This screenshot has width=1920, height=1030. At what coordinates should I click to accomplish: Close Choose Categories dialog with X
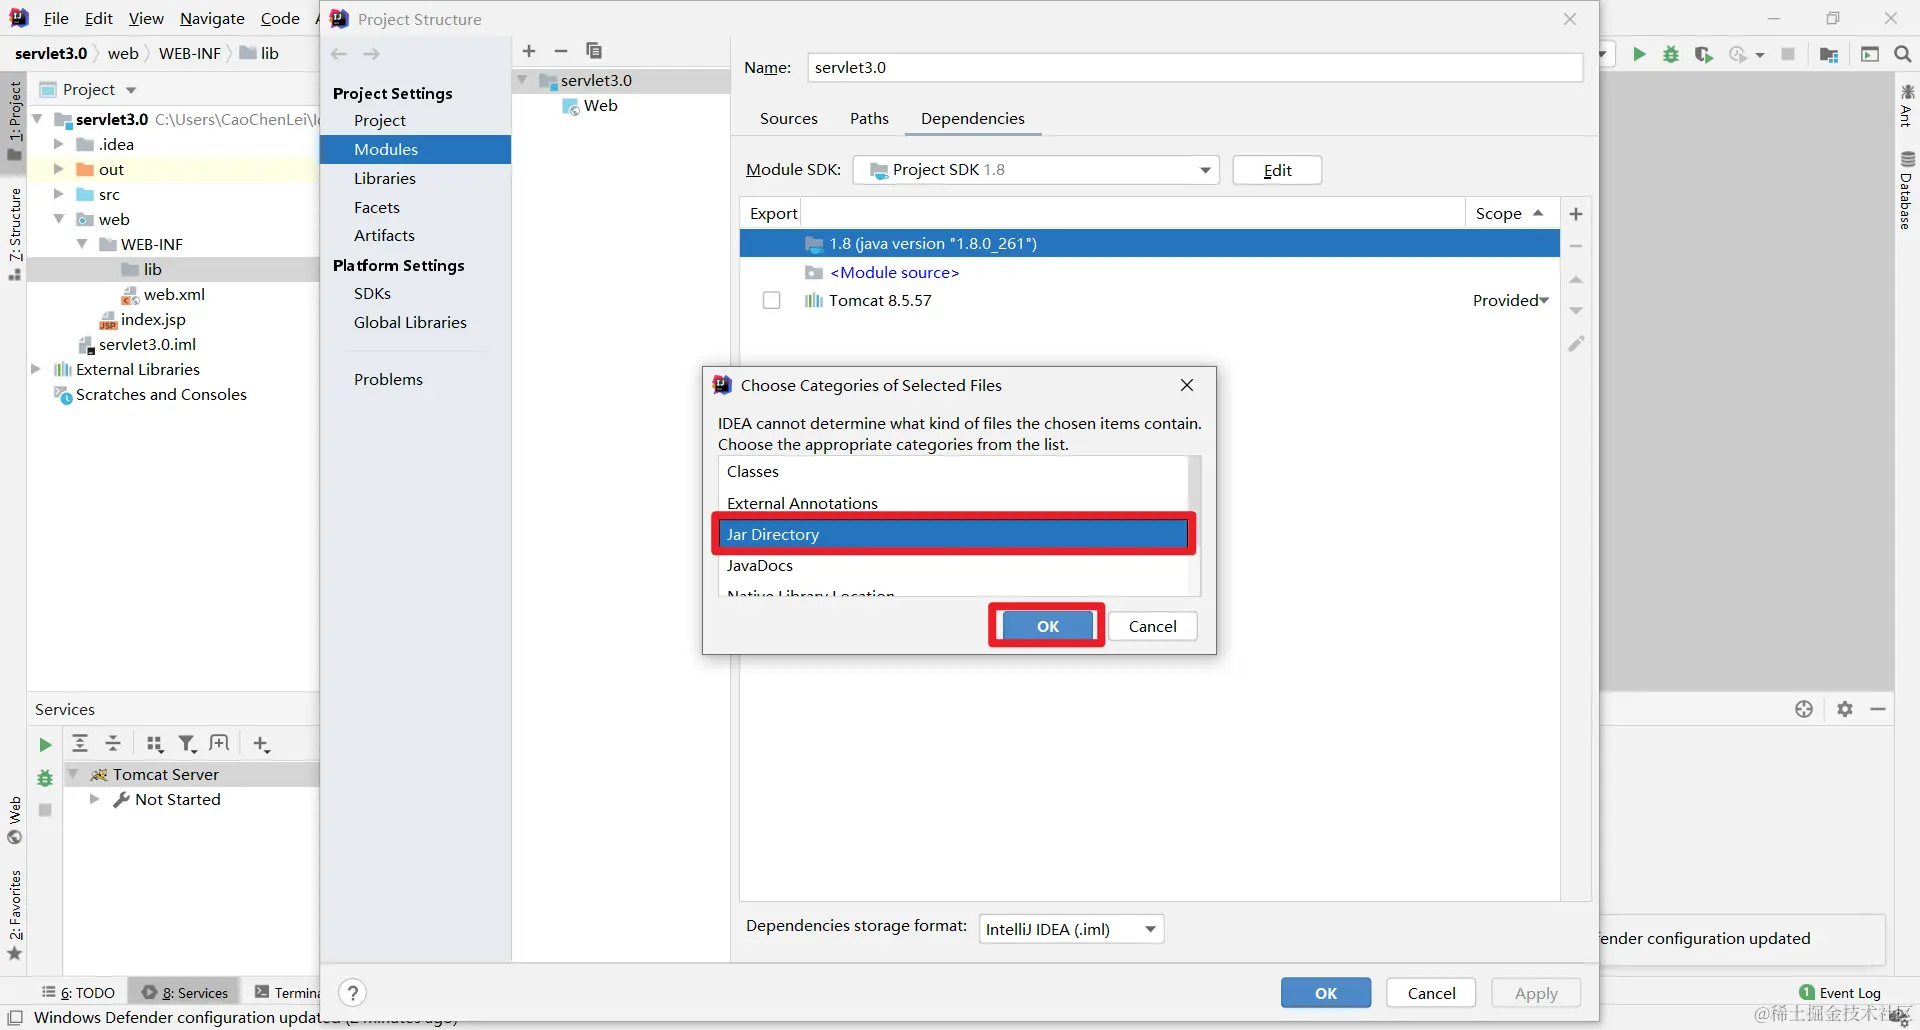1187,385
